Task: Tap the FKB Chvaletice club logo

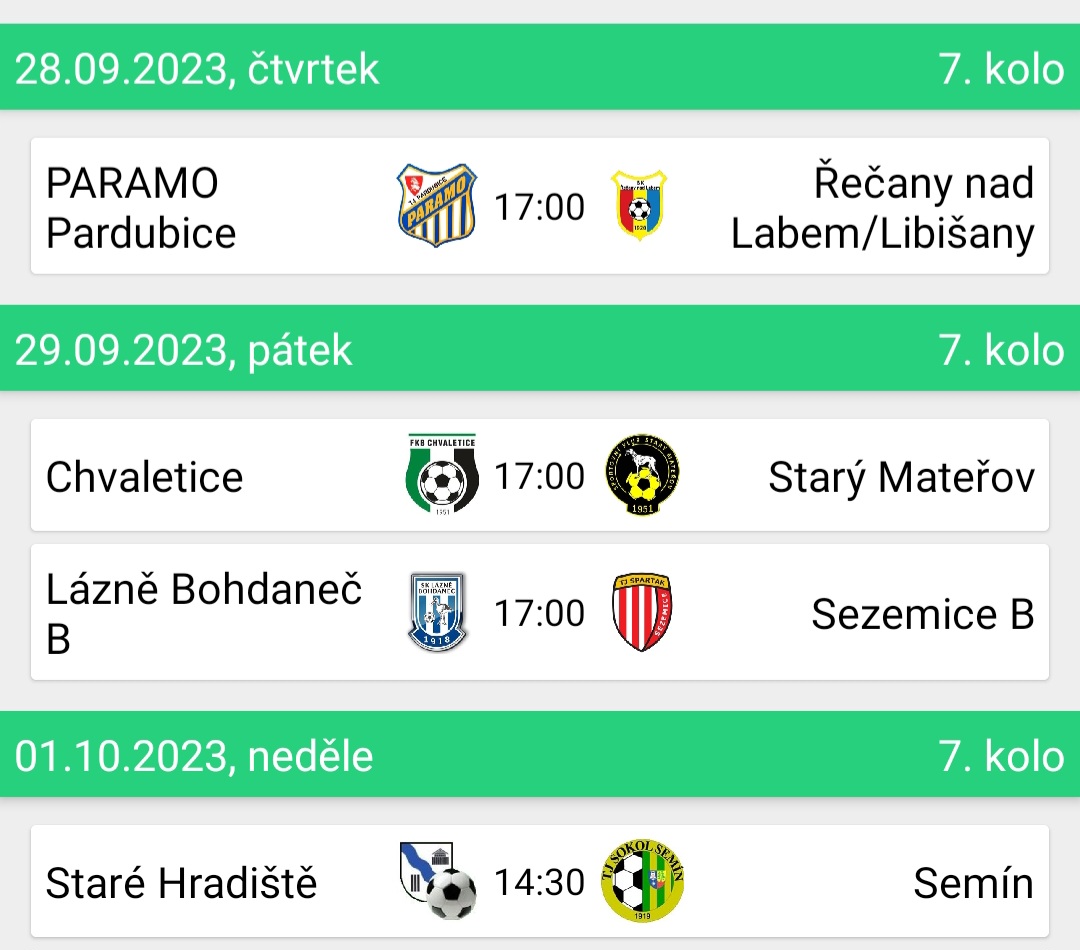Action: [x=442, y=475]
